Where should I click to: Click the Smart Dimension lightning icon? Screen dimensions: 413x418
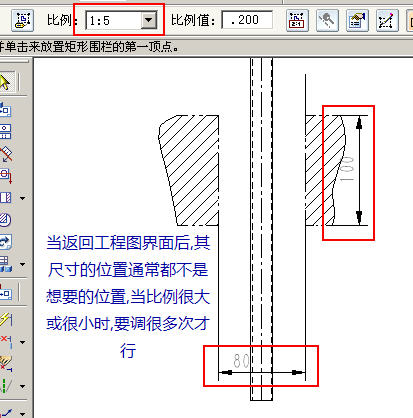[5, 319]
